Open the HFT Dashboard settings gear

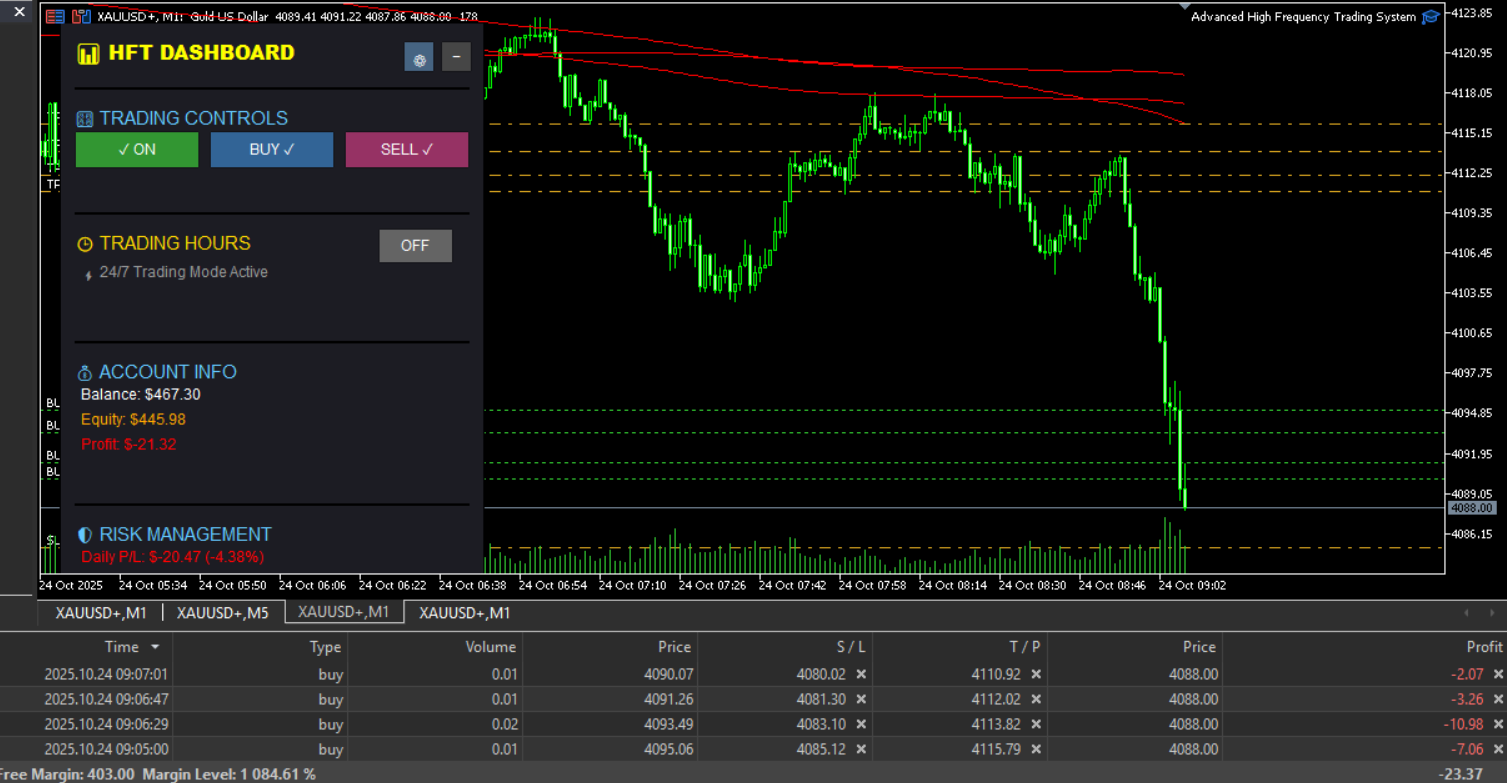[x=419, y=57]
